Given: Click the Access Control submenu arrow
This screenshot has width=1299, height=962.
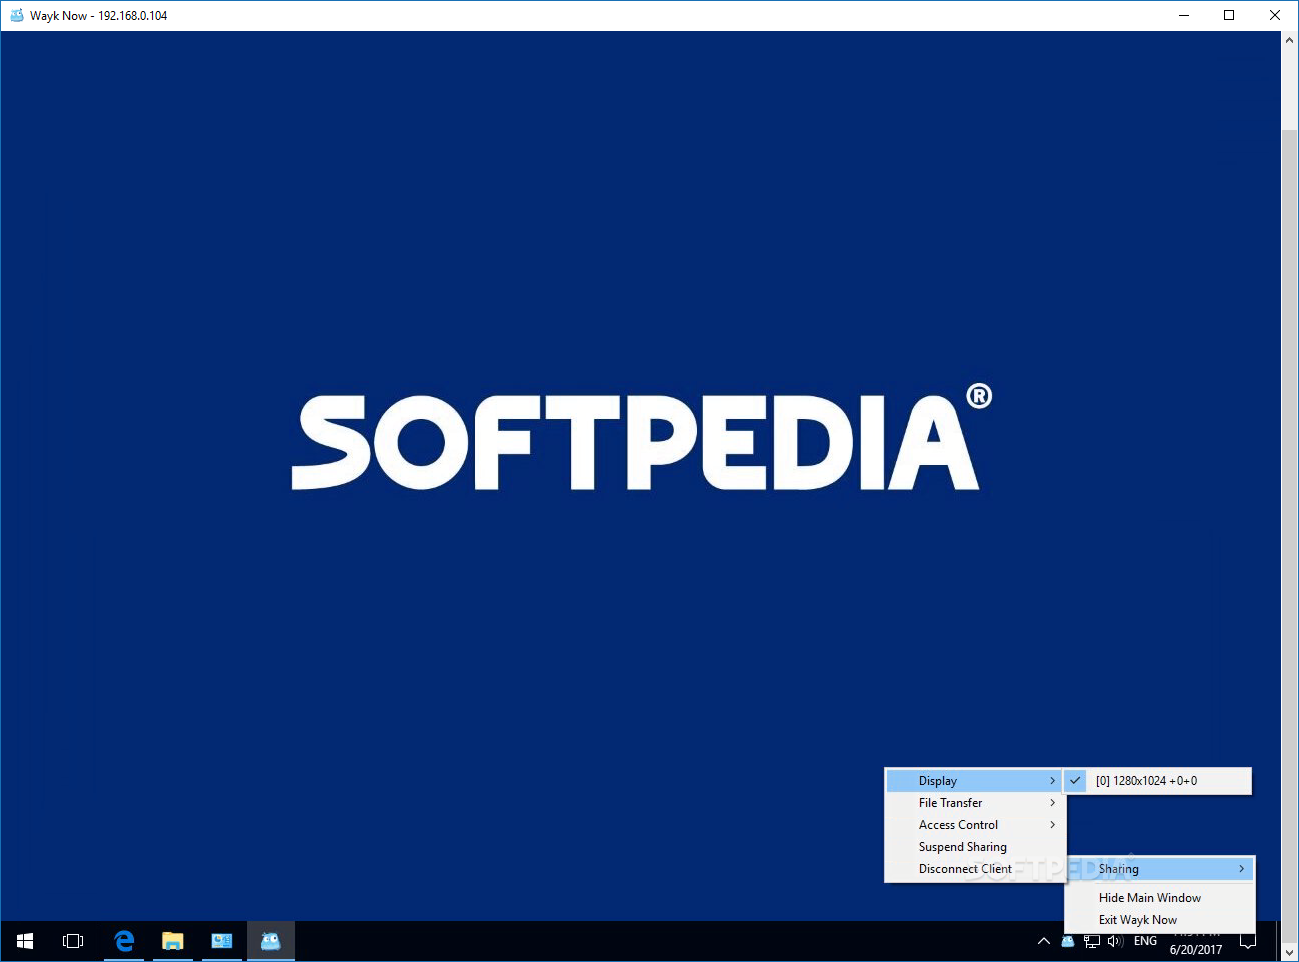Looking at the screenshot, I should (x=1053, y=825).
